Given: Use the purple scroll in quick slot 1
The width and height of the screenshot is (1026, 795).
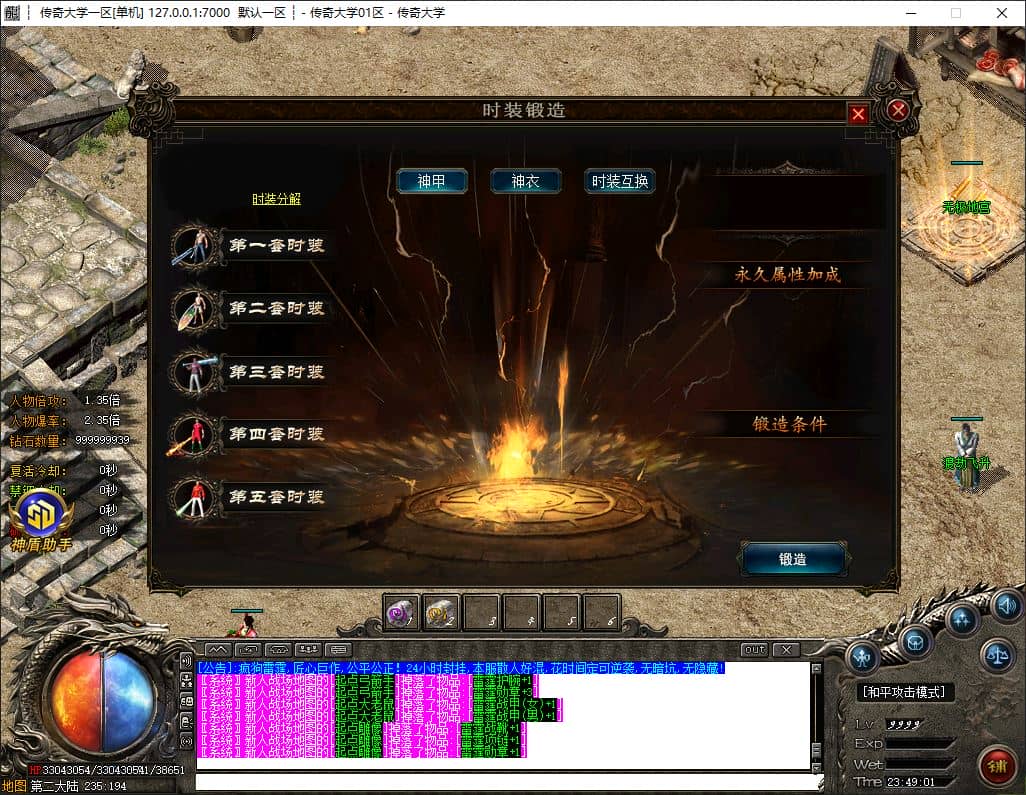Looking at the screenshot, I should click(401, 613).
